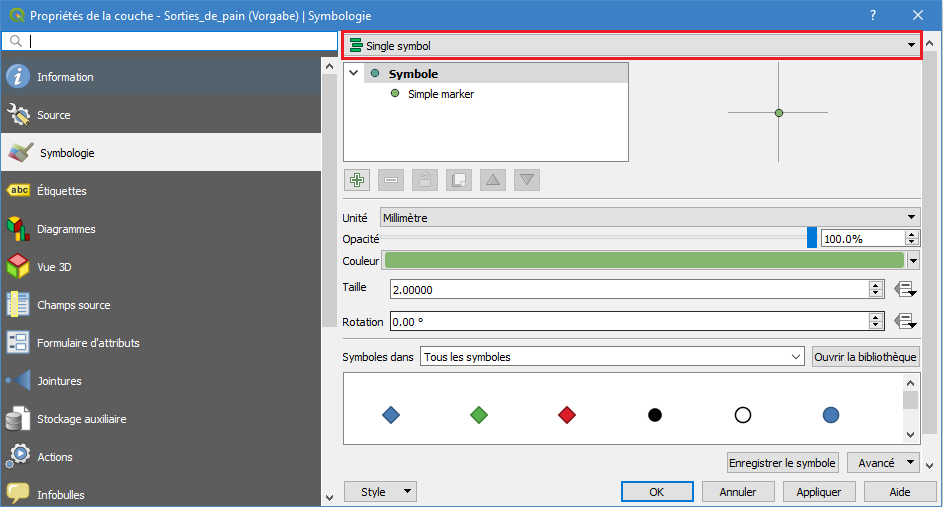The width and height of the screenshot is (943, 507).
Task: Open the Tous les symboles dropdown
Action: point(612,357)
